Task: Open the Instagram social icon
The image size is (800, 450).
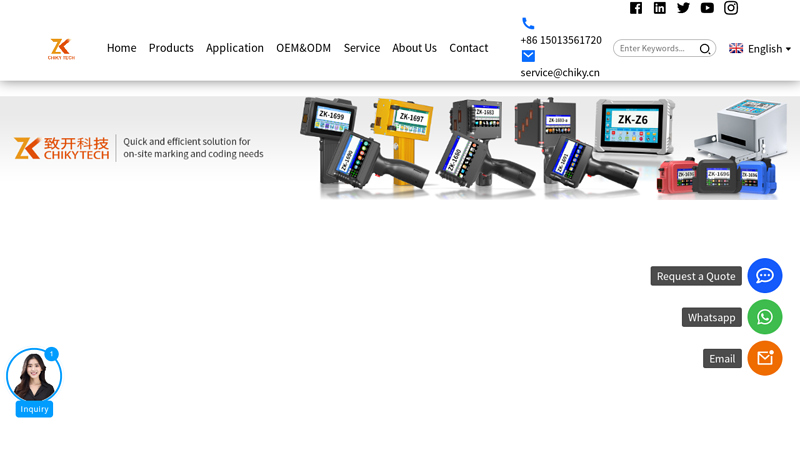Action: pos(731,8)
